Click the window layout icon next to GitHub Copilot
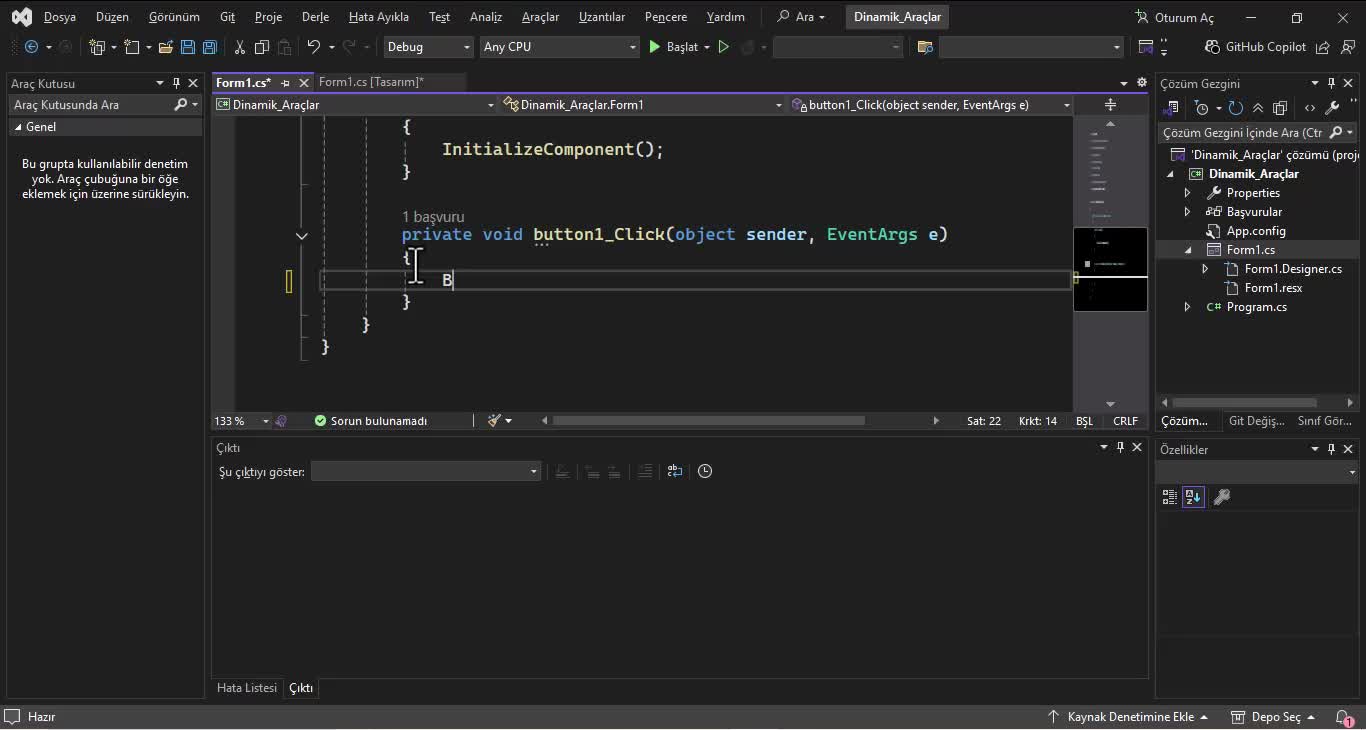Viewport: 1366px width, 730px height. coord(1147,47)
